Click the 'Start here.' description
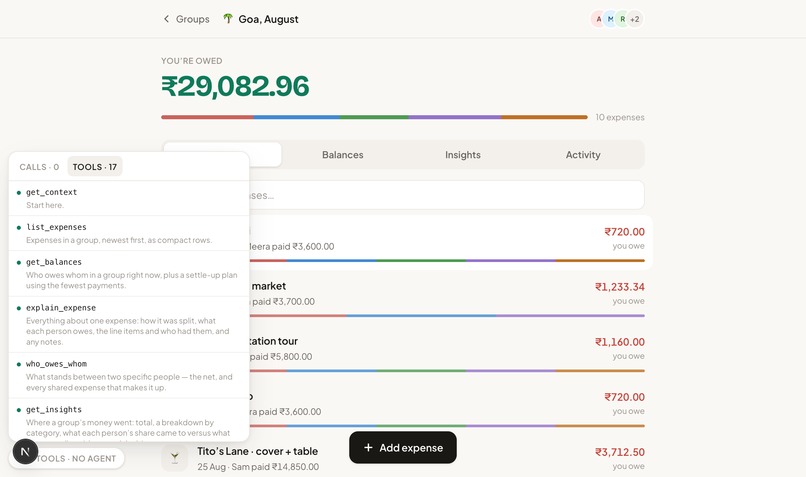The image size is (806, 477). [45, 205]
